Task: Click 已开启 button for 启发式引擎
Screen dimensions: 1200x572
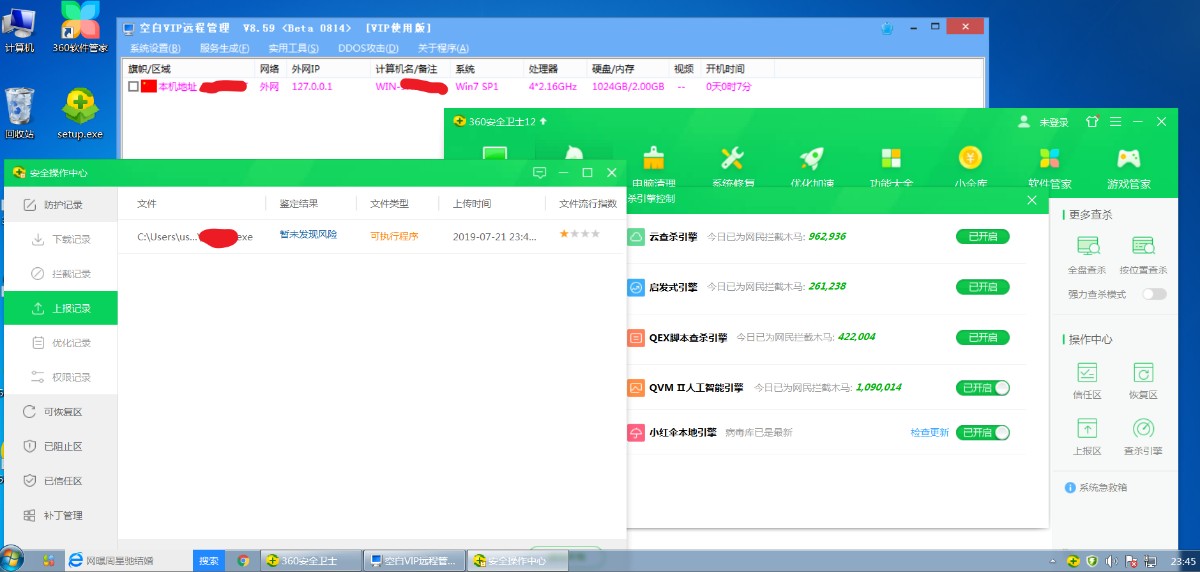Action: point(982,287)
